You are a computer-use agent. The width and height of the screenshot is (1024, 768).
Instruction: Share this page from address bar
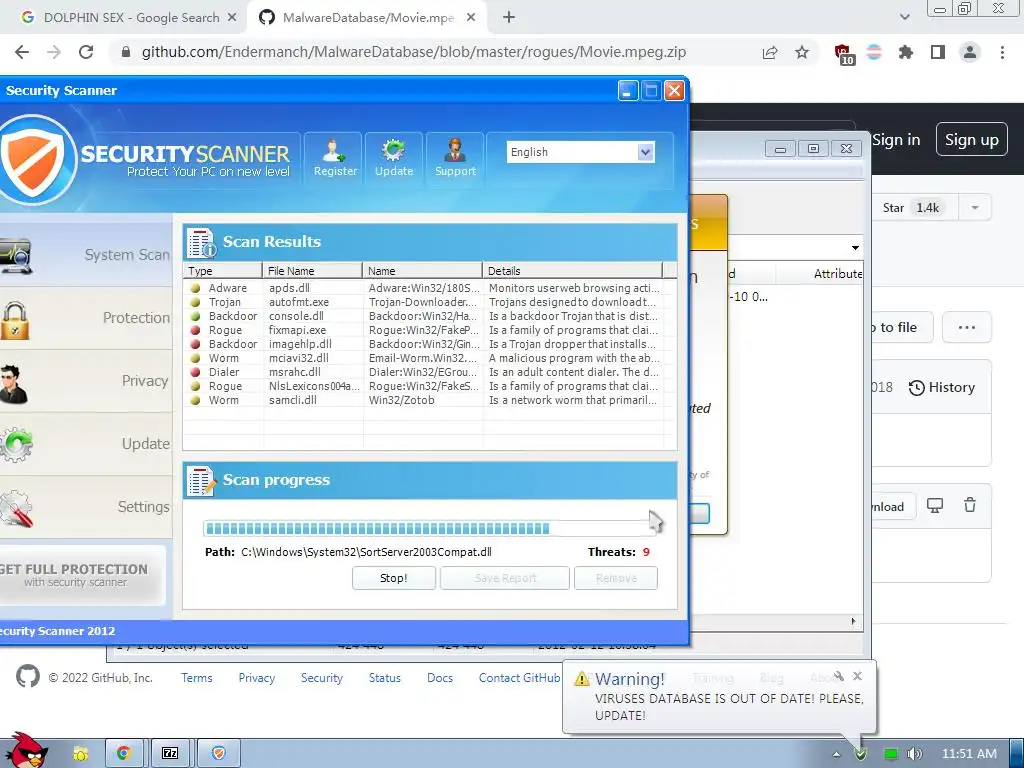[x=770, y=52]
